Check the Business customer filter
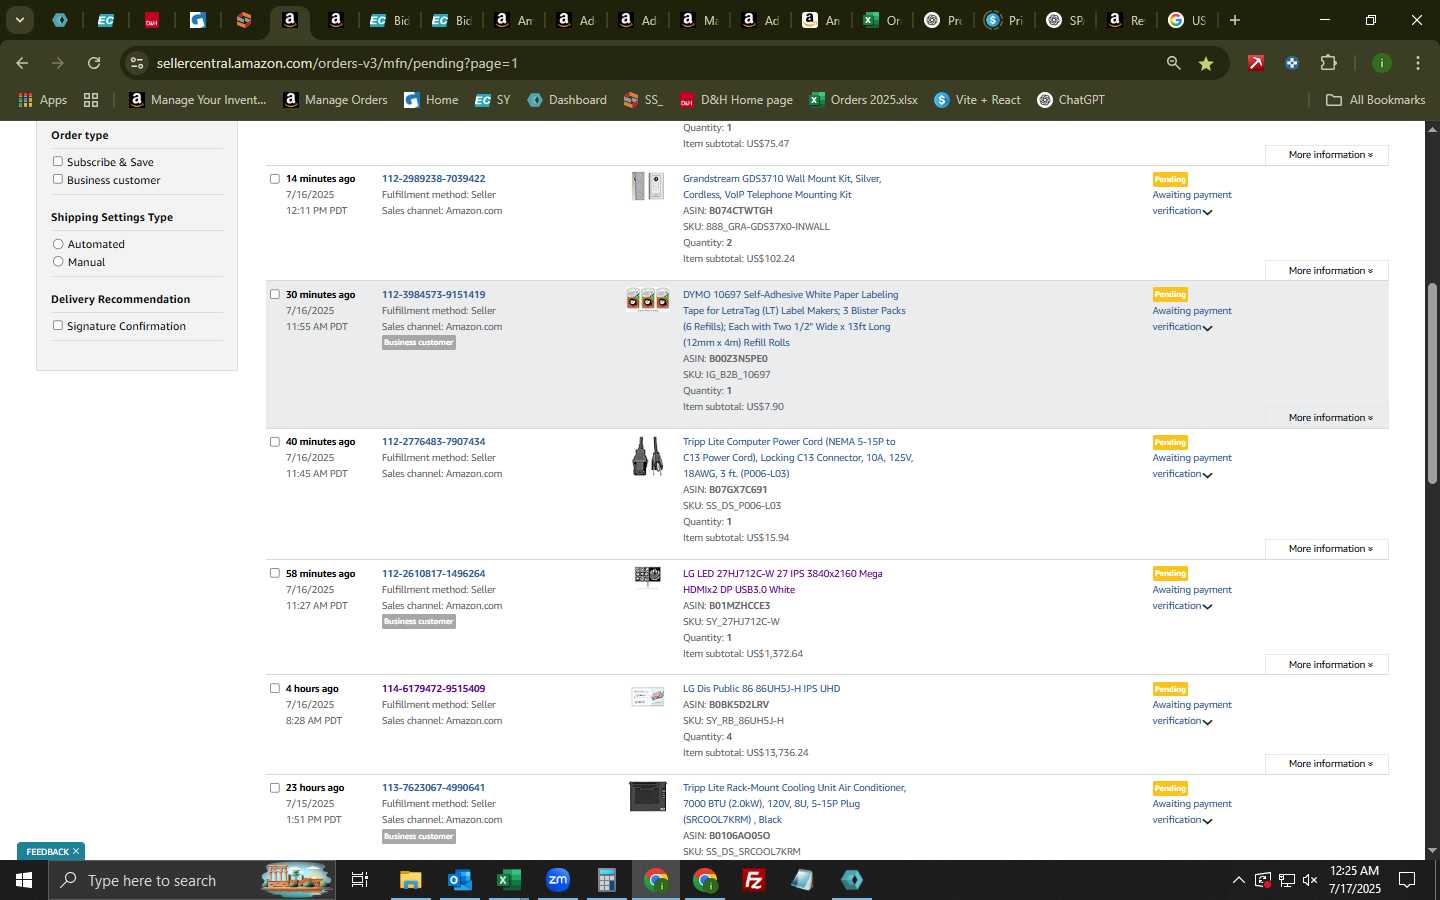 [58, 179]
